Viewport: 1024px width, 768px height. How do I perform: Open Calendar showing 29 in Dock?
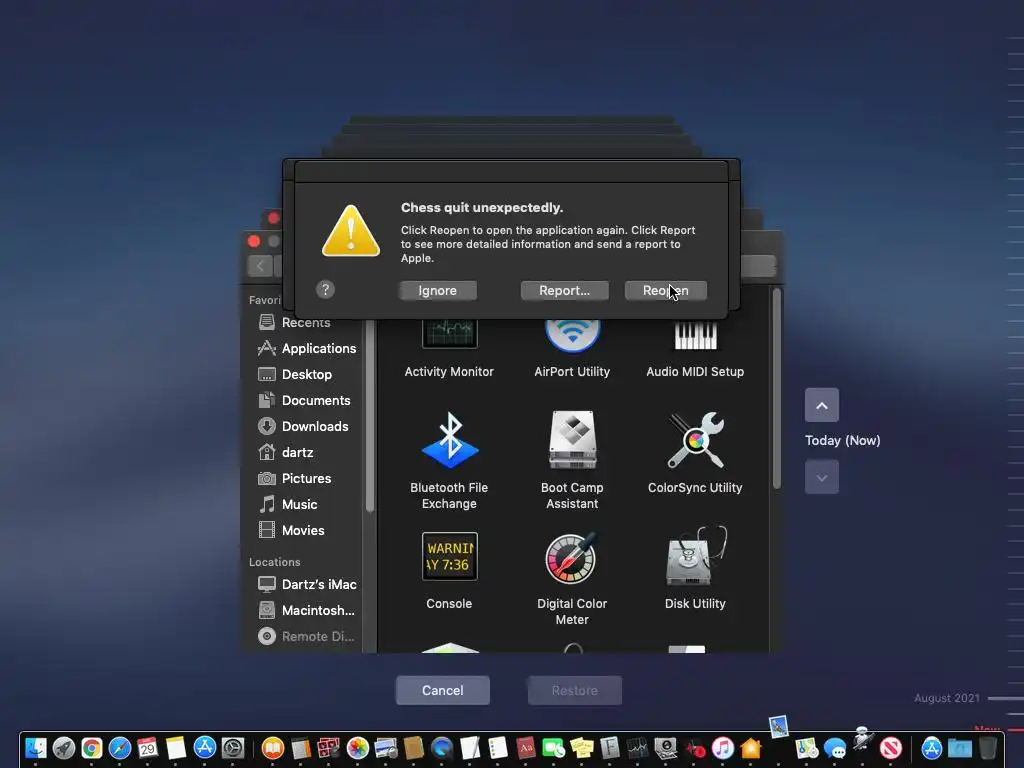(x=148, y=748)
